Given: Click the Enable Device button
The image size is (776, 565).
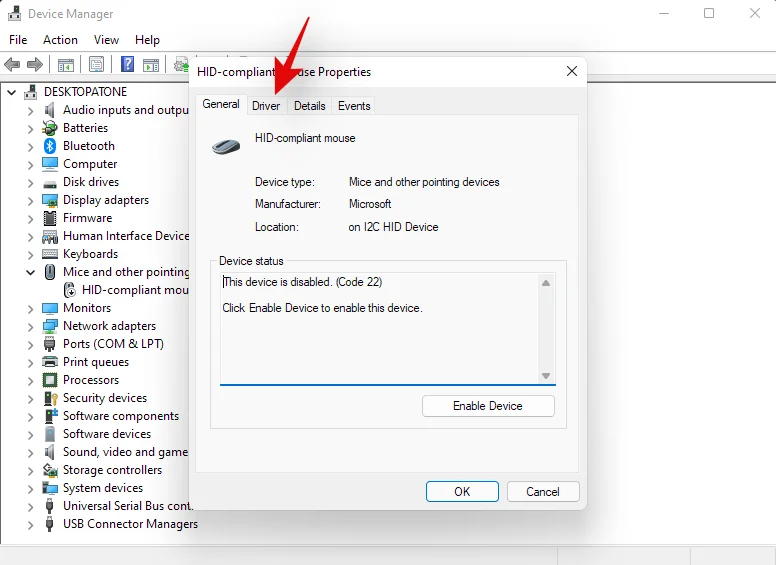Looking at the screenshot, I should coord(488,406).
